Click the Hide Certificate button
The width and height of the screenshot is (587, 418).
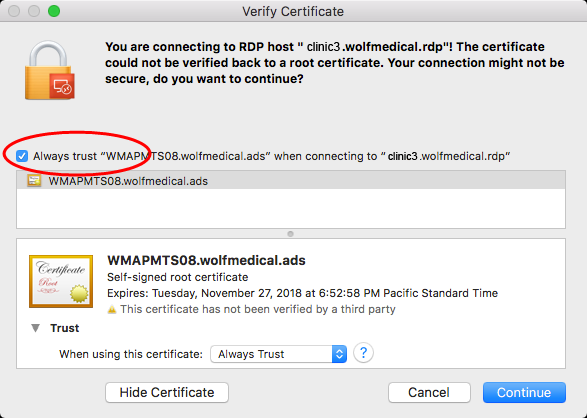point(167,393)
